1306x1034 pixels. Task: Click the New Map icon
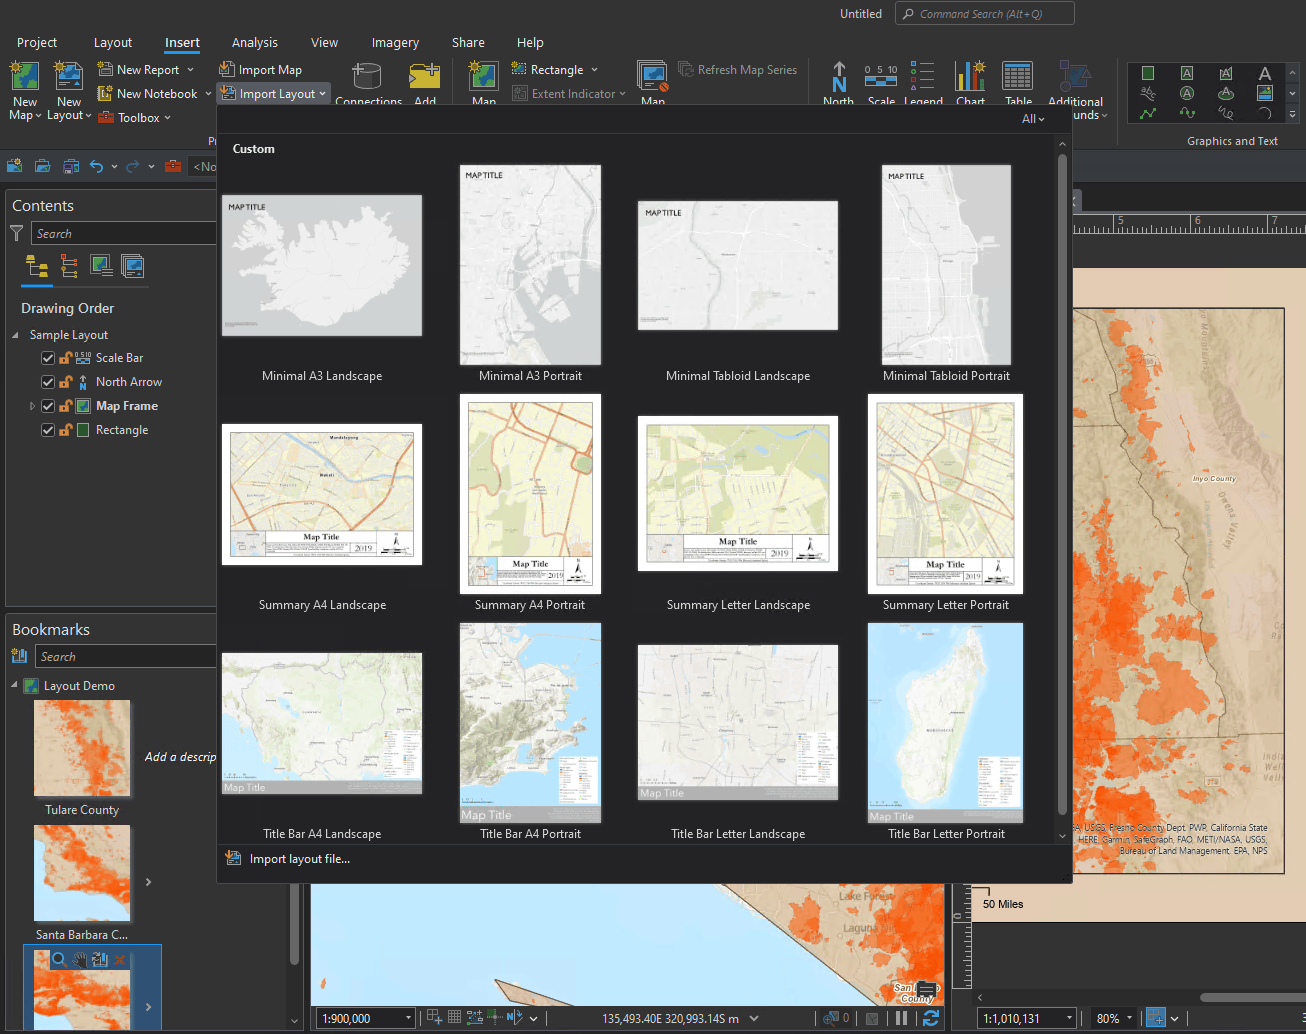tap(24, 77)
